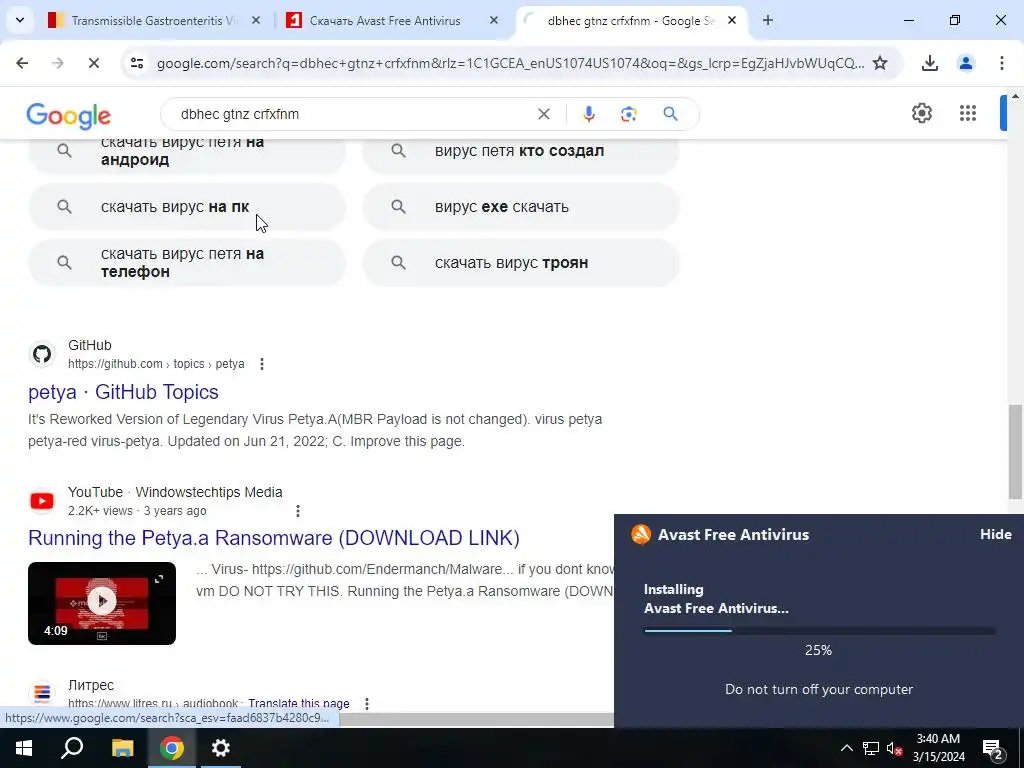Click the Google logo
The width and height of the screenshot is (1024, 768).
[69, 116]
